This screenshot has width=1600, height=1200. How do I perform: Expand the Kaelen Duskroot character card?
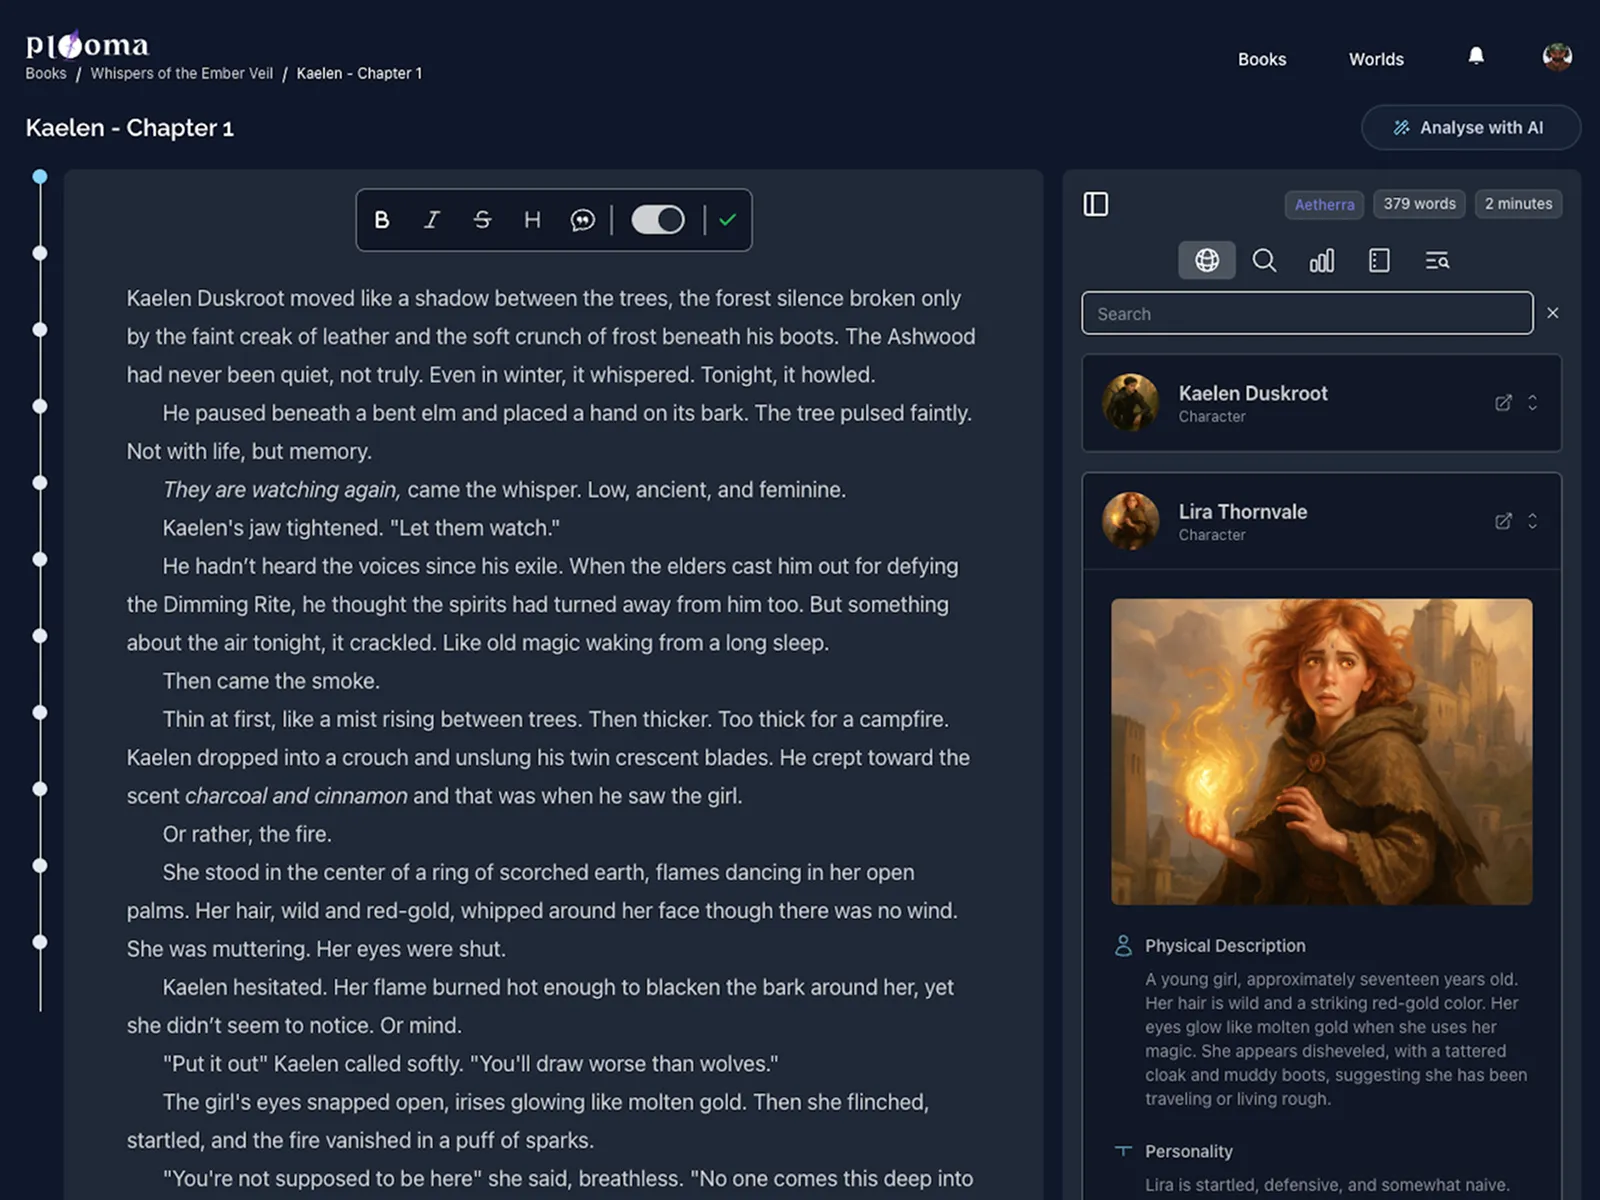click(x=1532, y=403)
